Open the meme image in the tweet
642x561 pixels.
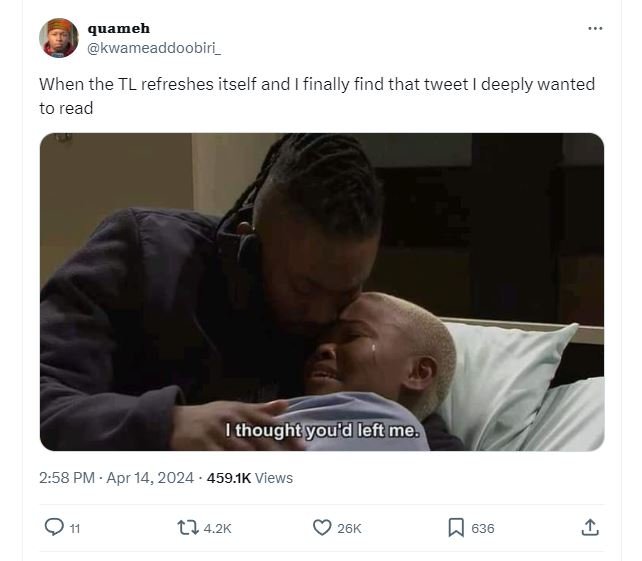pos(322,292)
